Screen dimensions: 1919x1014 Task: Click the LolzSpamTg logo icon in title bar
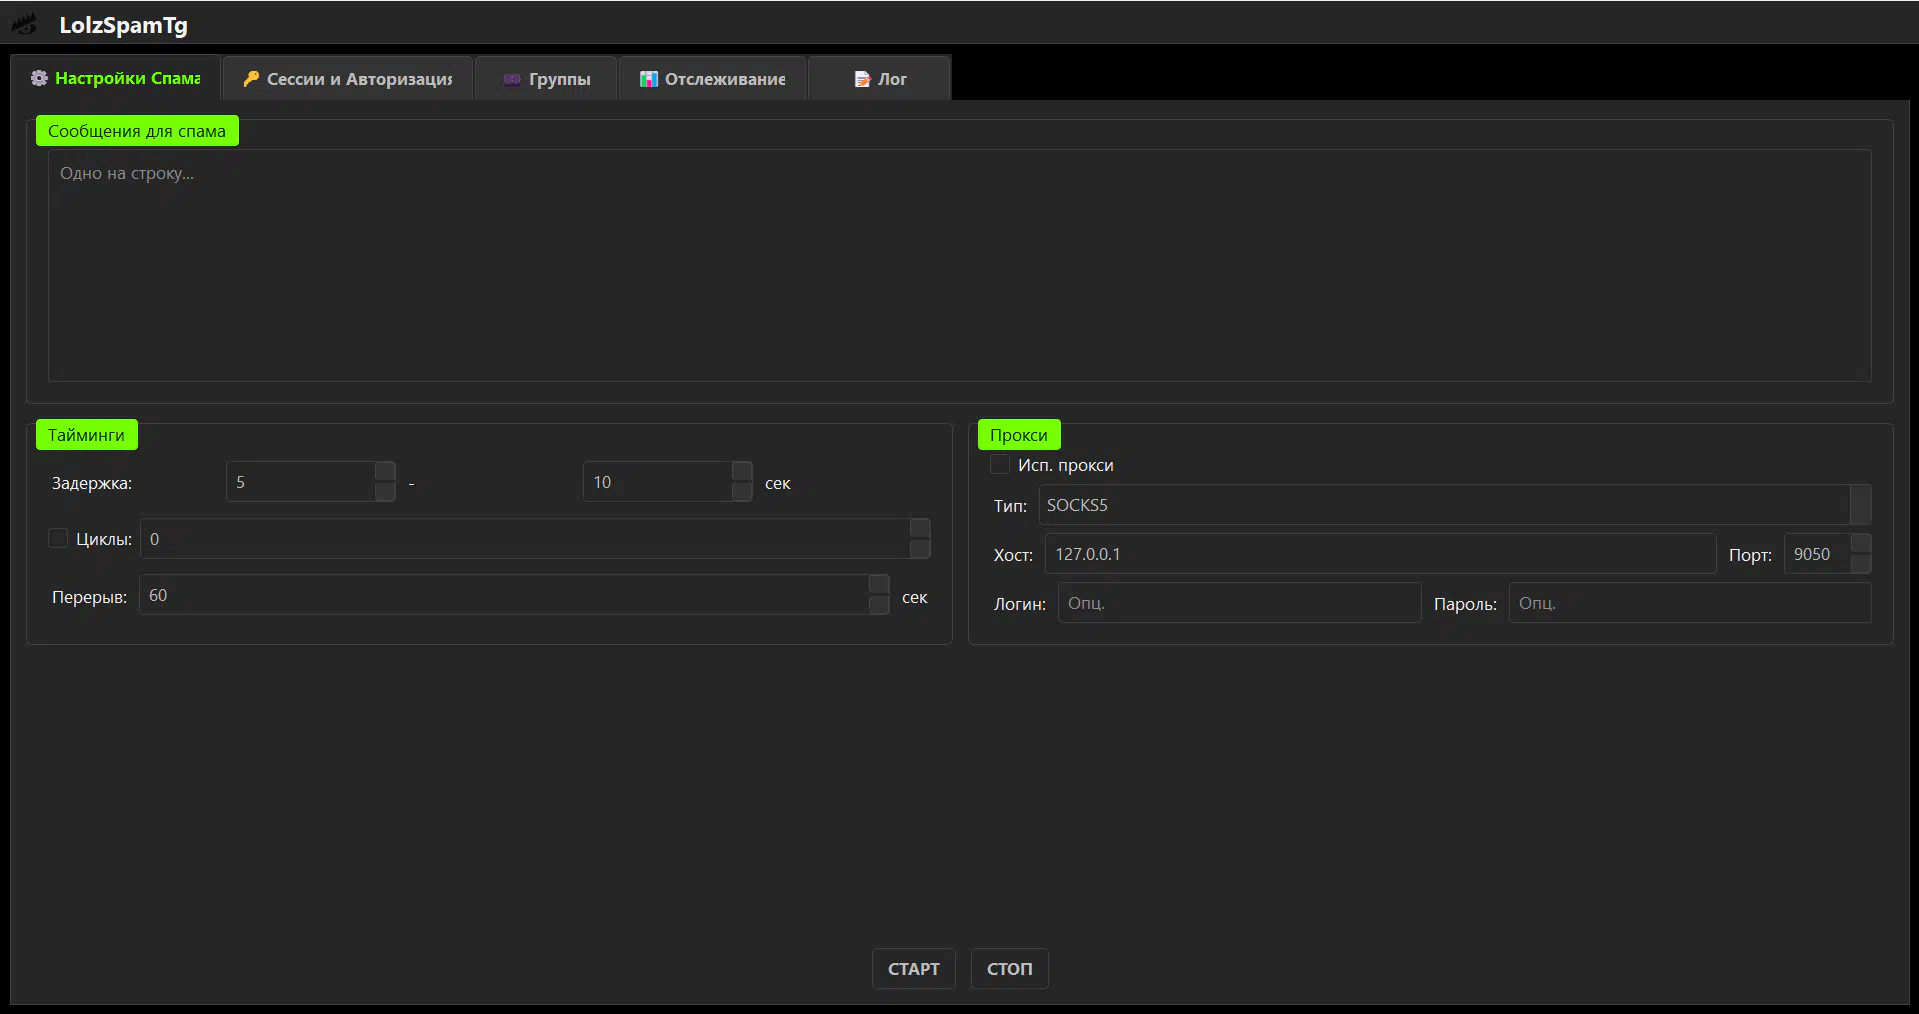coord(24,25)
